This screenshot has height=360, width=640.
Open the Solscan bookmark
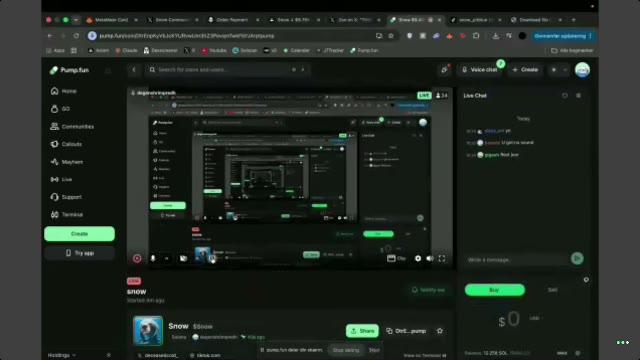pos(245,51)
